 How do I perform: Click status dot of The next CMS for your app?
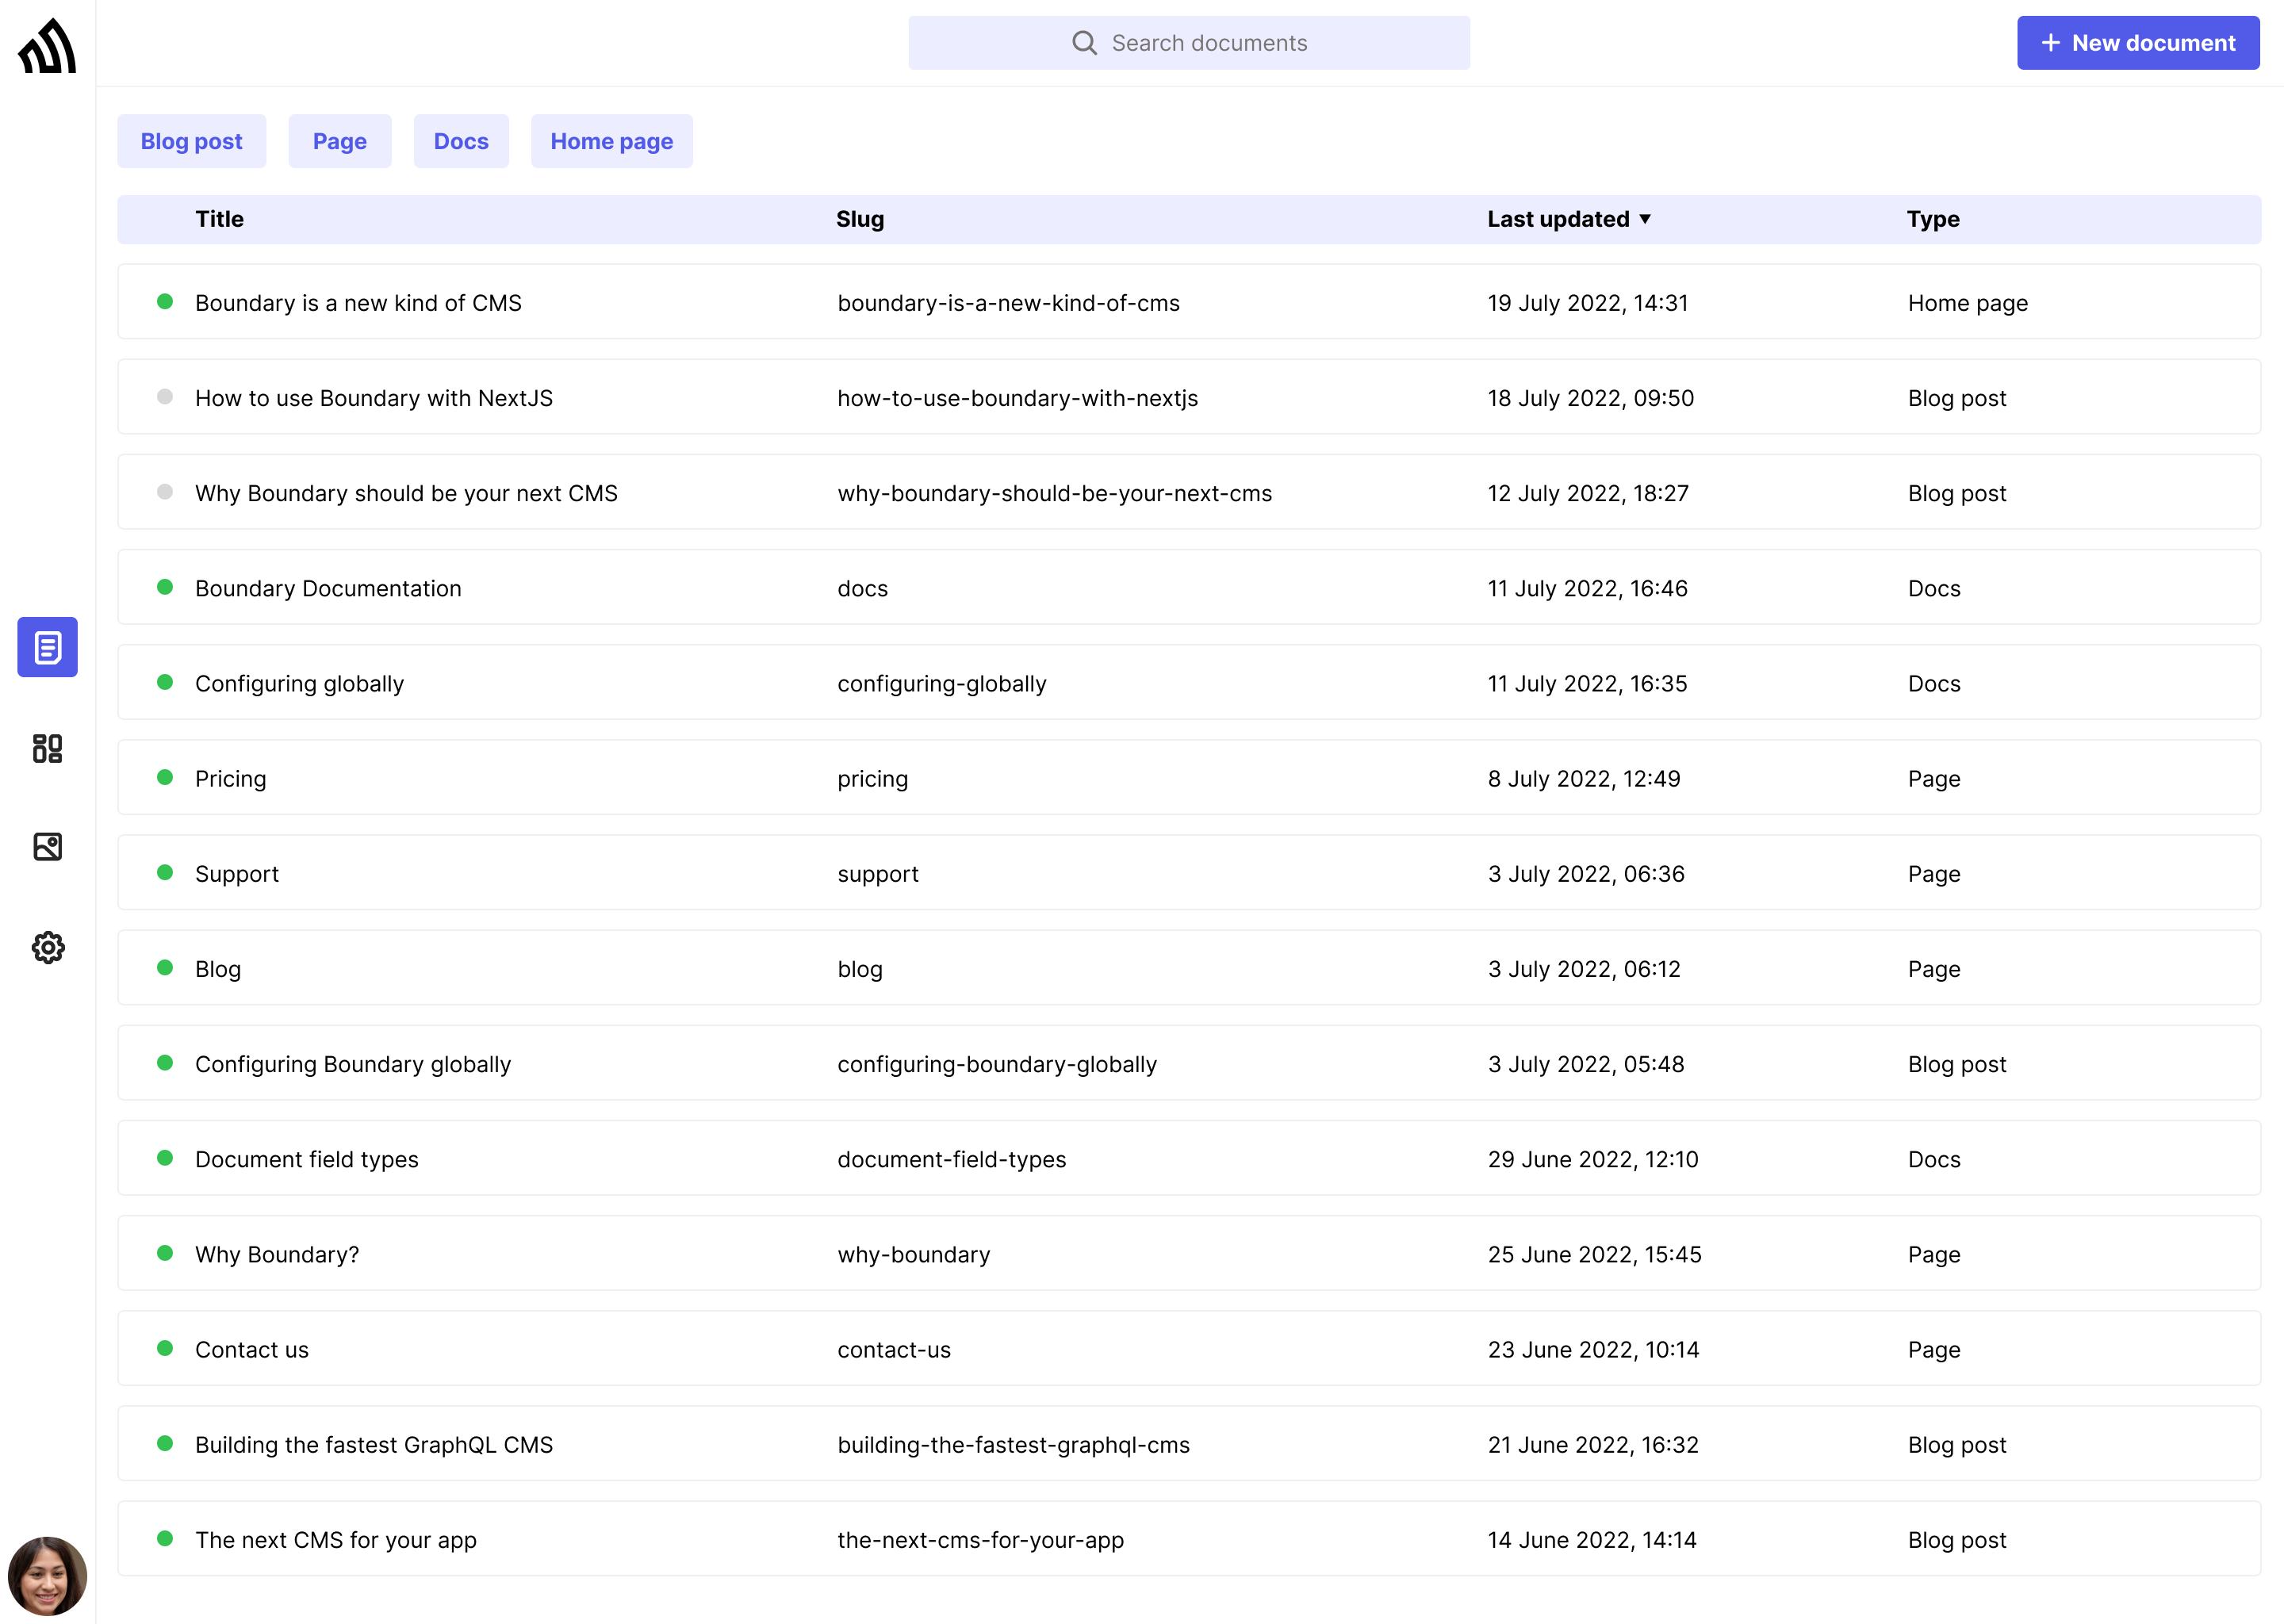165,1538
